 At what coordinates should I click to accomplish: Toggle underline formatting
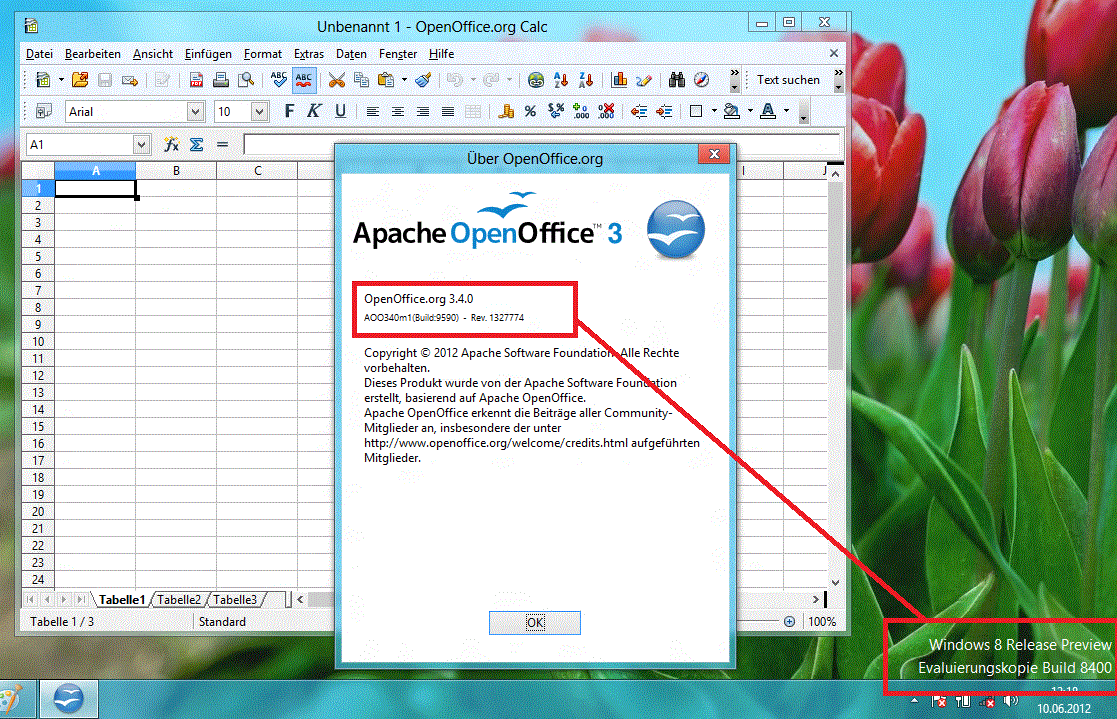coord(341,111)
